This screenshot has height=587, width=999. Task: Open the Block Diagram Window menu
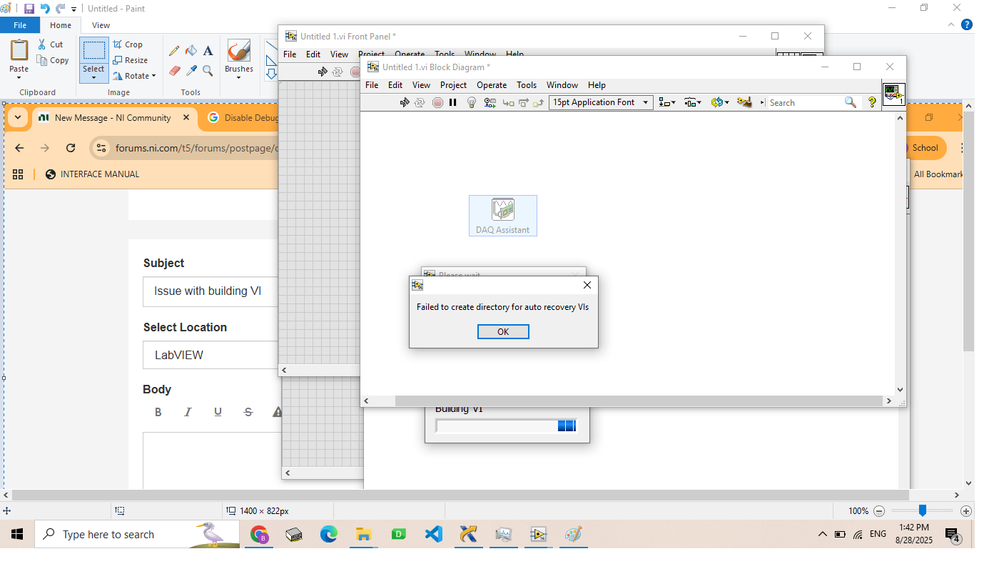click(x=562, y=85)
